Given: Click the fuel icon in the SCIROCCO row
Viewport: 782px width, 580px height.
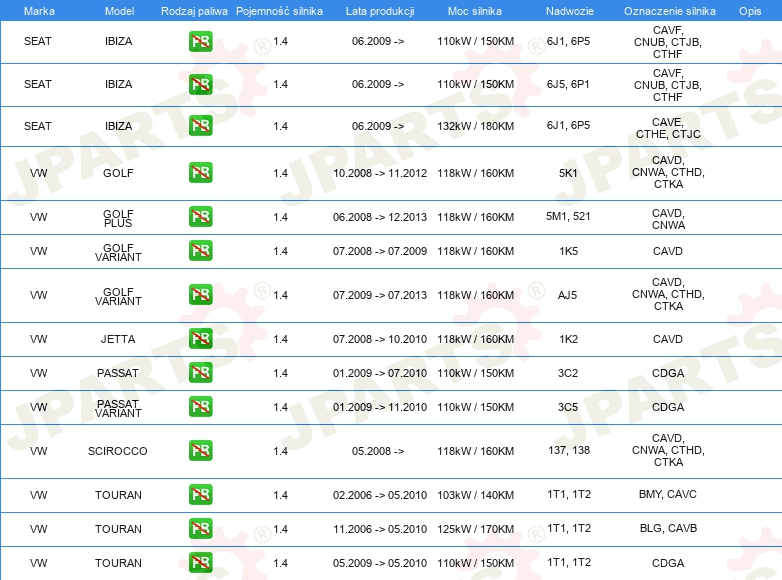Looking at the screenshot, I should (x=200, y=451).
